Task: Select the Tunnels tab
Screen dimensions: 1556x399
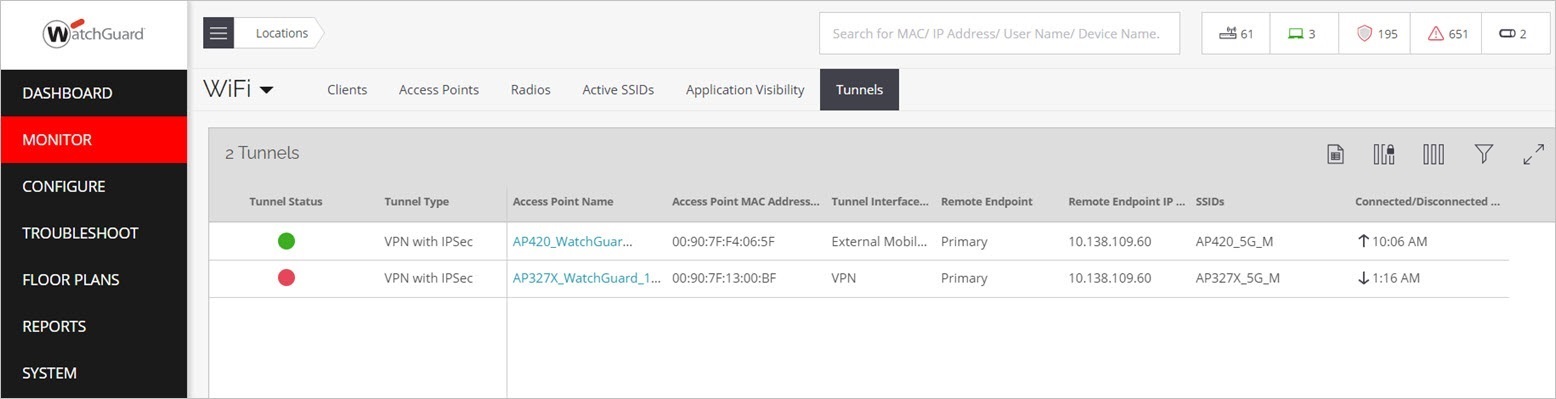Action: pos(859,89)
